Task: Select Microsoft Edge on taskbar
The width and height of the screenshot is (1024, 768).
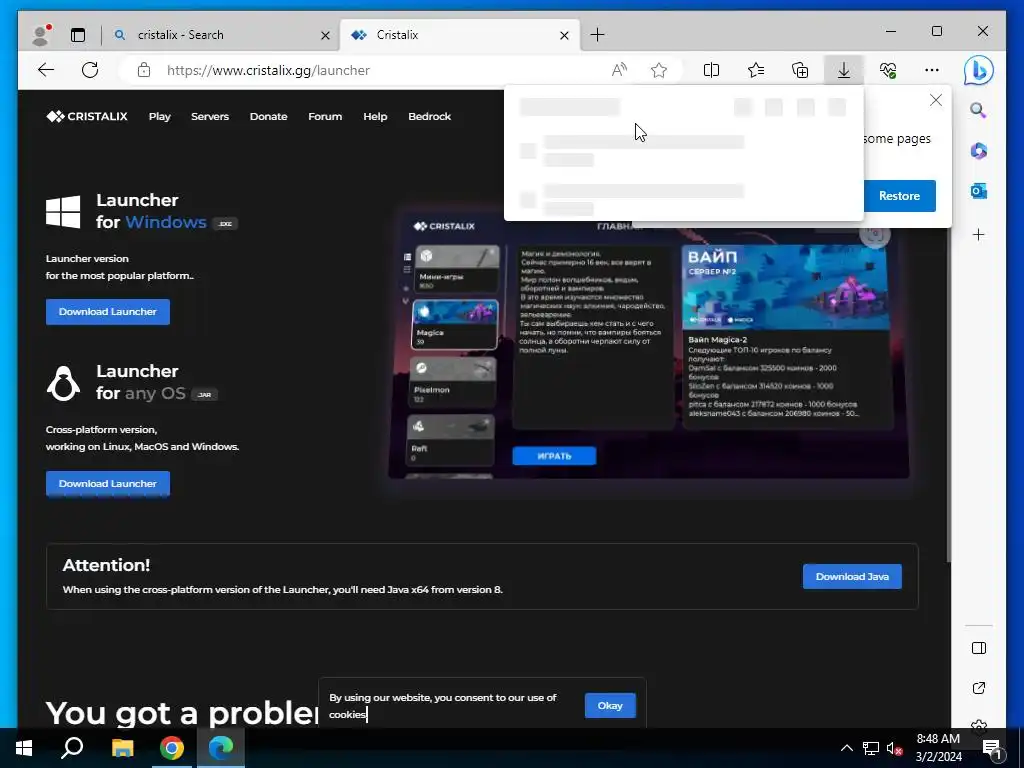Action: tap(221, 748)
